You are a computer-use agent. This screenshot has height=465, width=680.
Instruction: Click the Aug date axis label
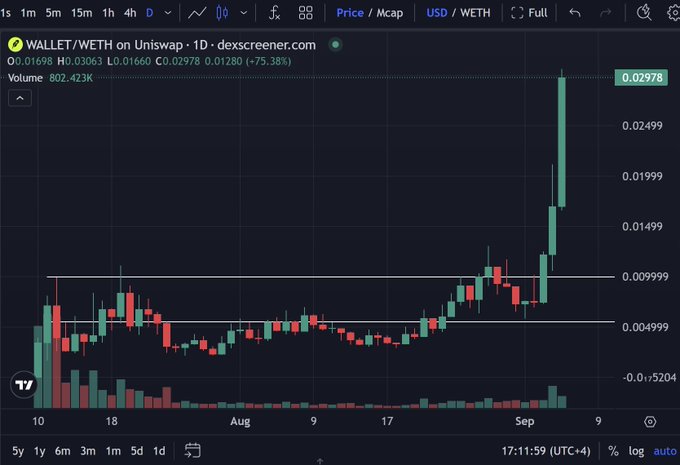coord(240,422)
